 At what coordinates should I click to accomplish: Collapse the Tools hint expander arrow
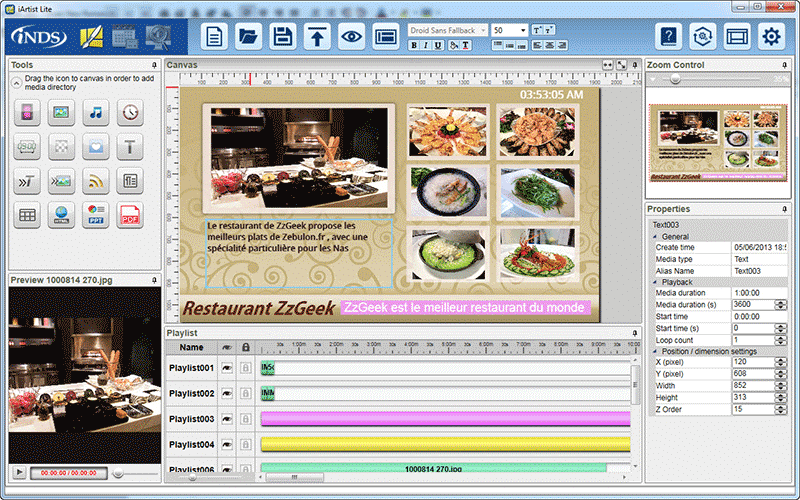16,83
